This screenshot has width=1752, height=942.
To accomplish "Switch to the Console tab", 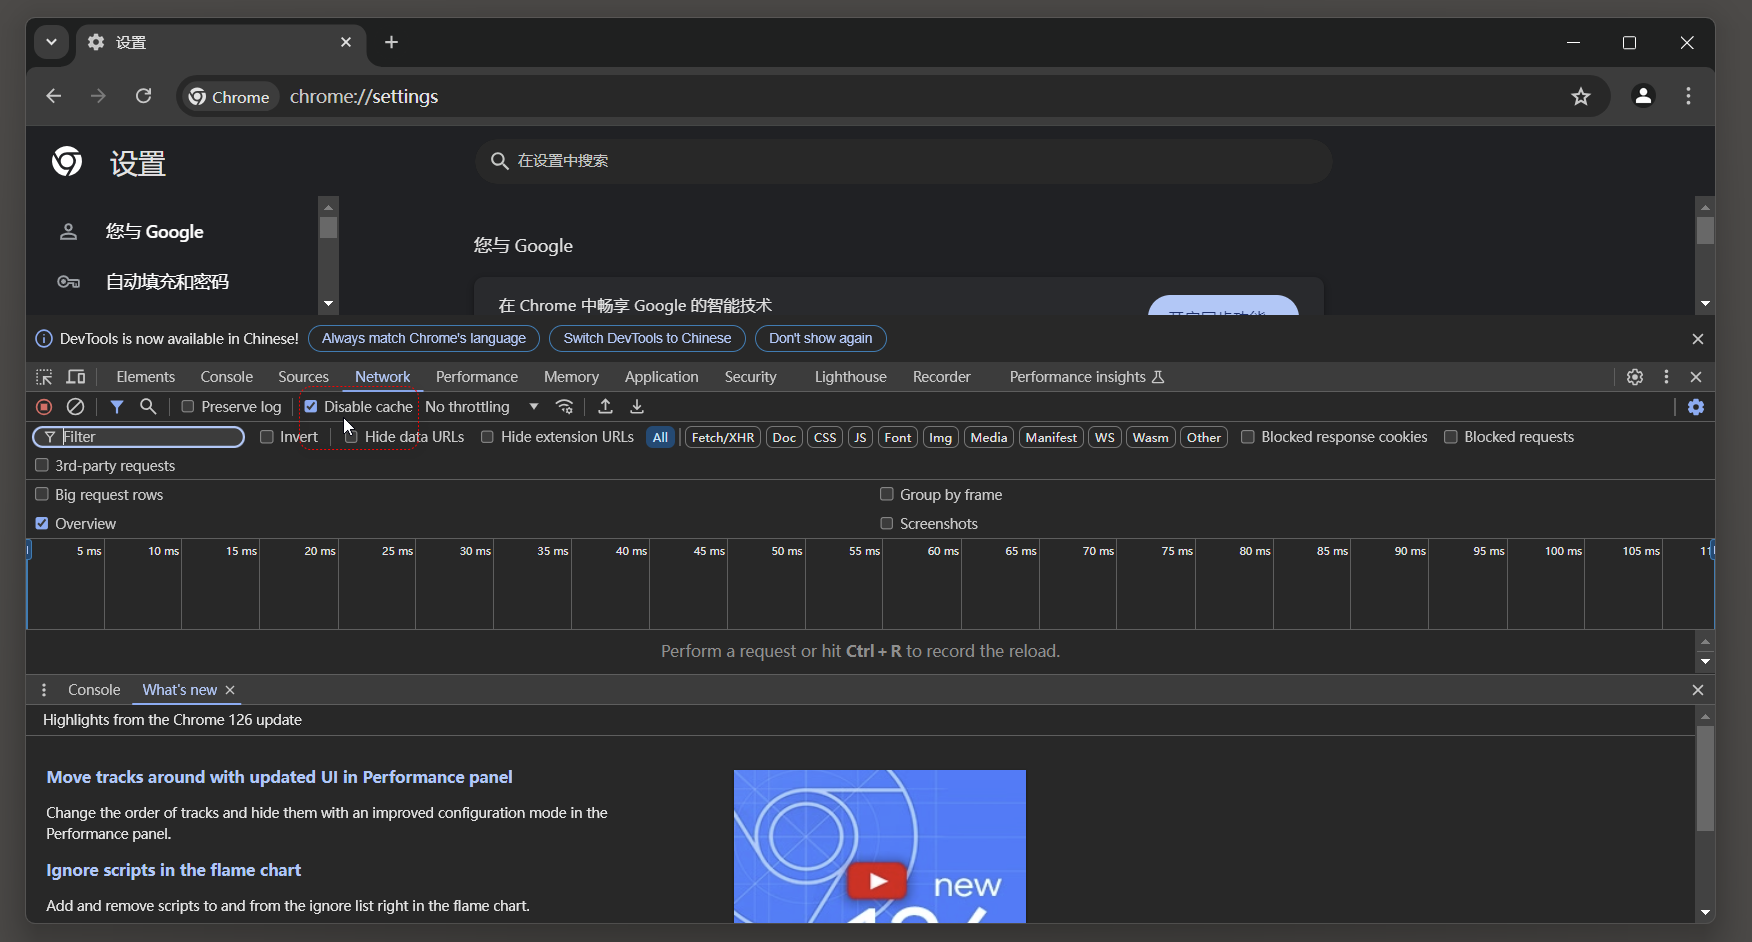I will pyautogui.click(x=227, y=377).
